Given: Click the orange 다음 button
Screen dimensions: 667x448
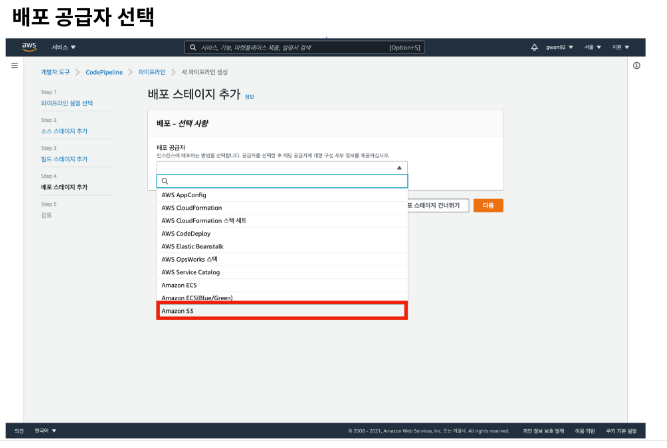Looking at the screenshot, I should coord(488,205).
